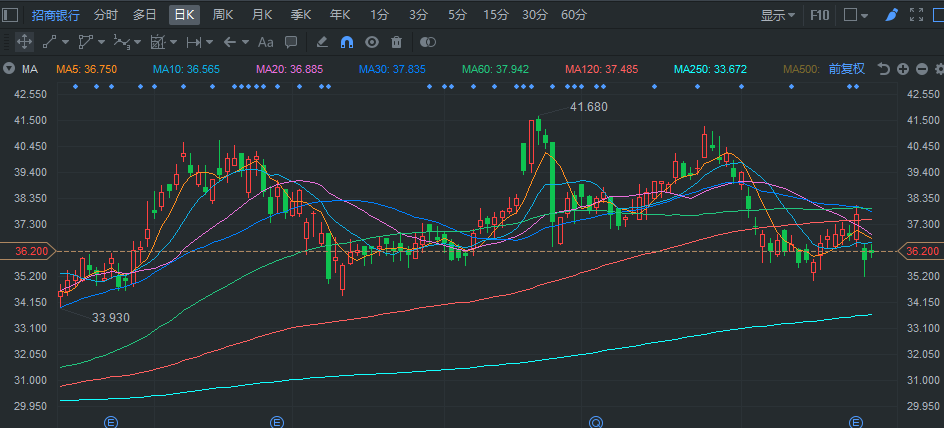Switch to the 周K weekly tab
The height and width of the screenshot is (428, 944).
coord(223,15)
